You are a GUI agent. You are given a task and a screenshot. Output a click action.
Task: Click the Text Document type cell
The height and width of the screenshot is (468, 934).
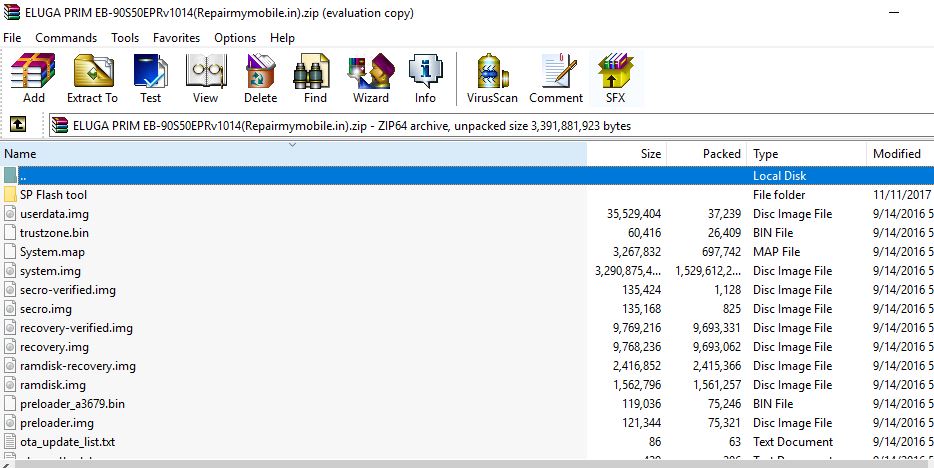click(793, 442)
